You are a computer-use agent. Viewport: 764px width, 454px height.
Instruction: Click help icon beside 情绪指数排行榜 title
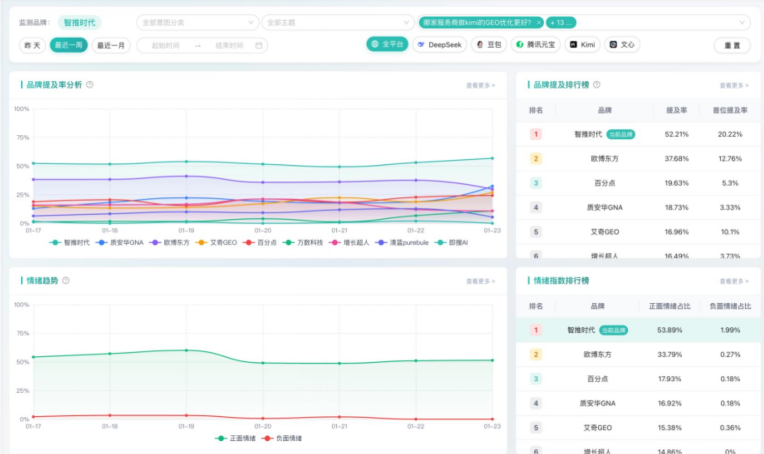[597, 280]
